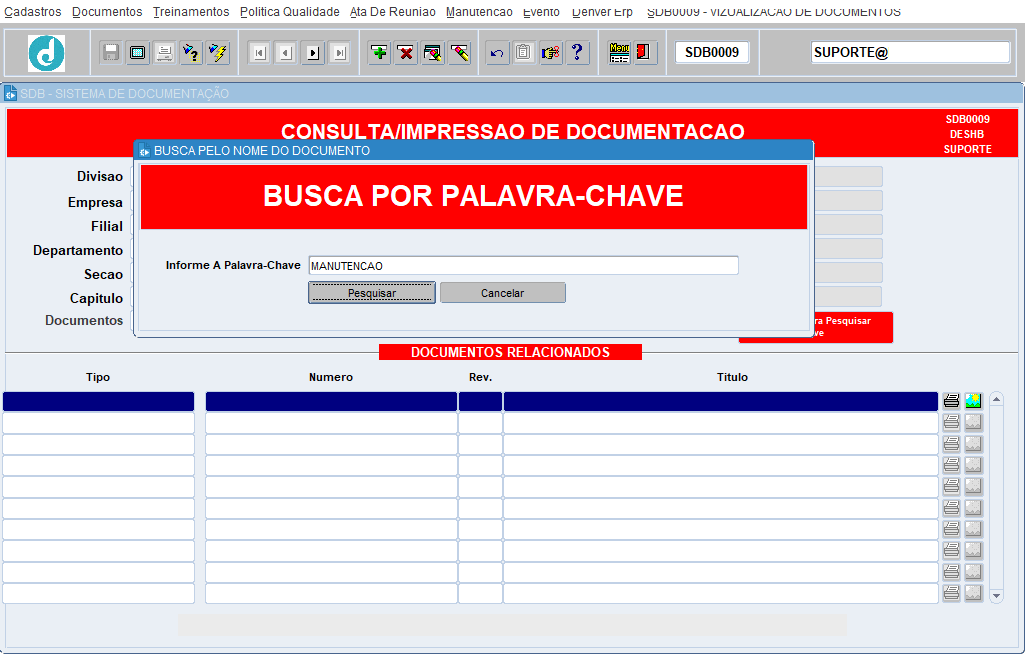Click the Menu icon in toolbar
The height and width of the screenshot is (655, 1025).
tap(620, 53)
